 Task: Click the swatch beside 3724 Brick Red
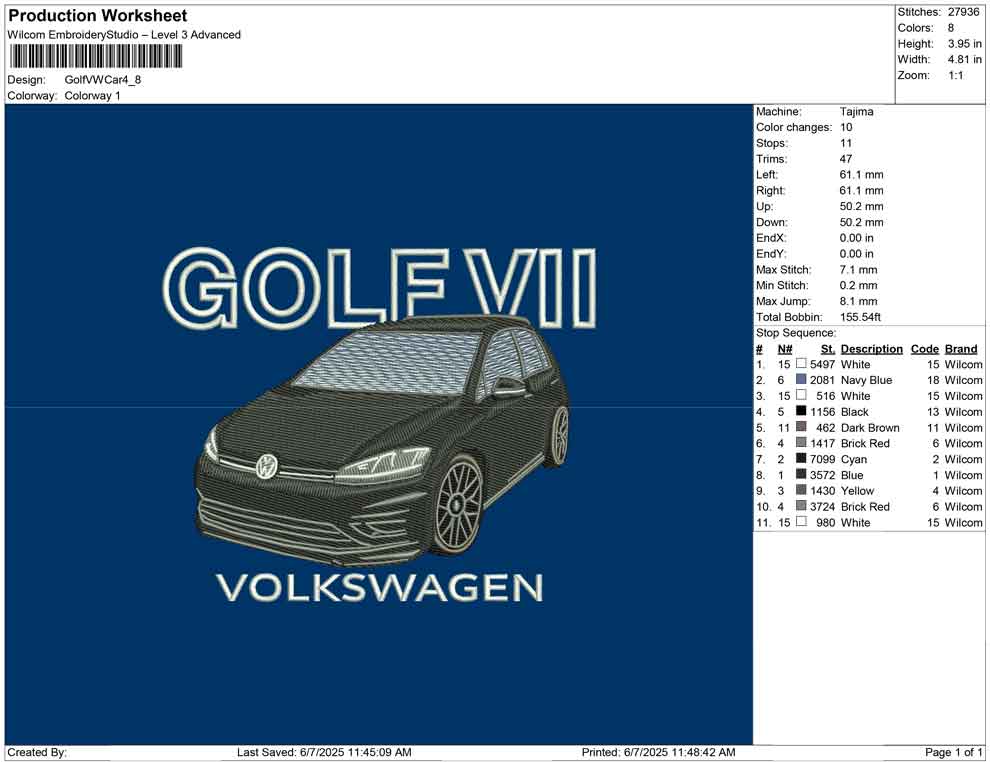[801, 506]
